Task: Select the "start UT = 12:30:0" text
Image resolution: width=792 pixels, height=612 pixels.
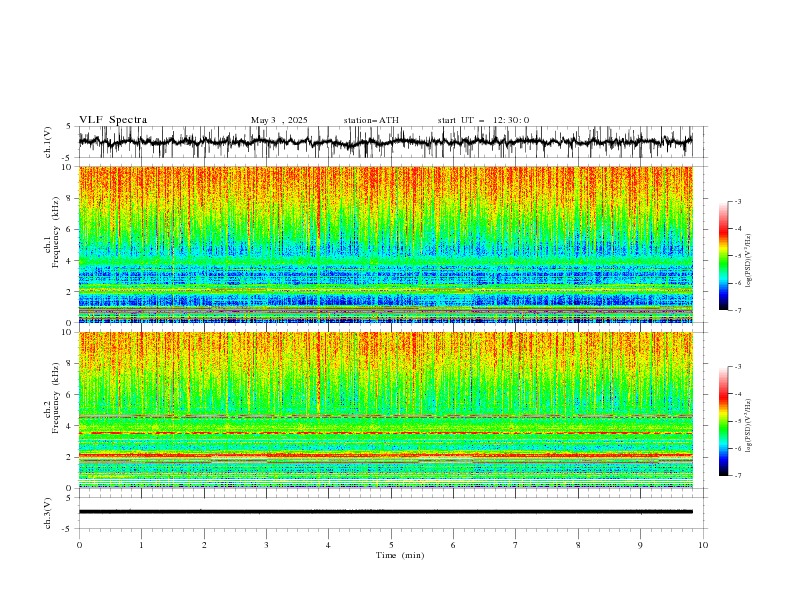Action: coord(483,120)
